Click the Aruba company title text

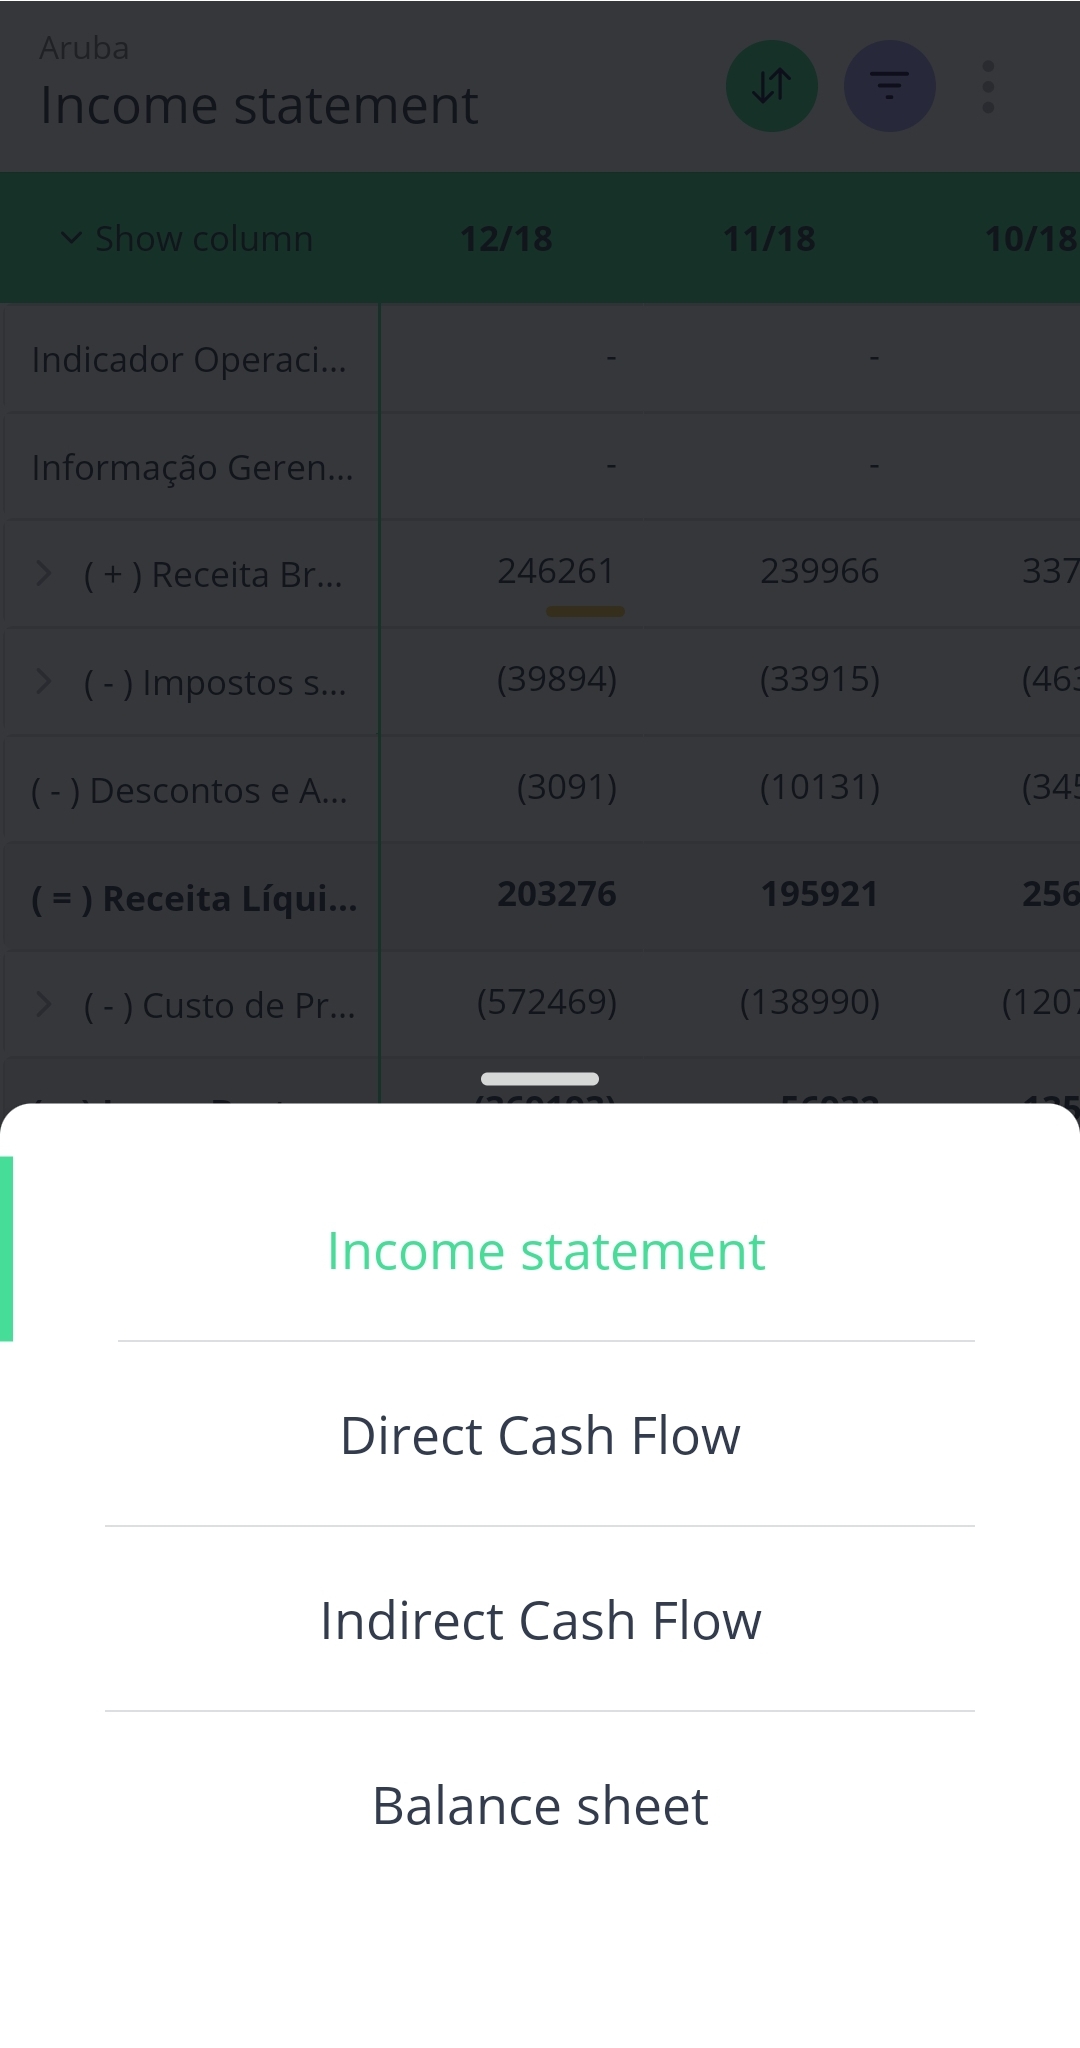[84, 47]
